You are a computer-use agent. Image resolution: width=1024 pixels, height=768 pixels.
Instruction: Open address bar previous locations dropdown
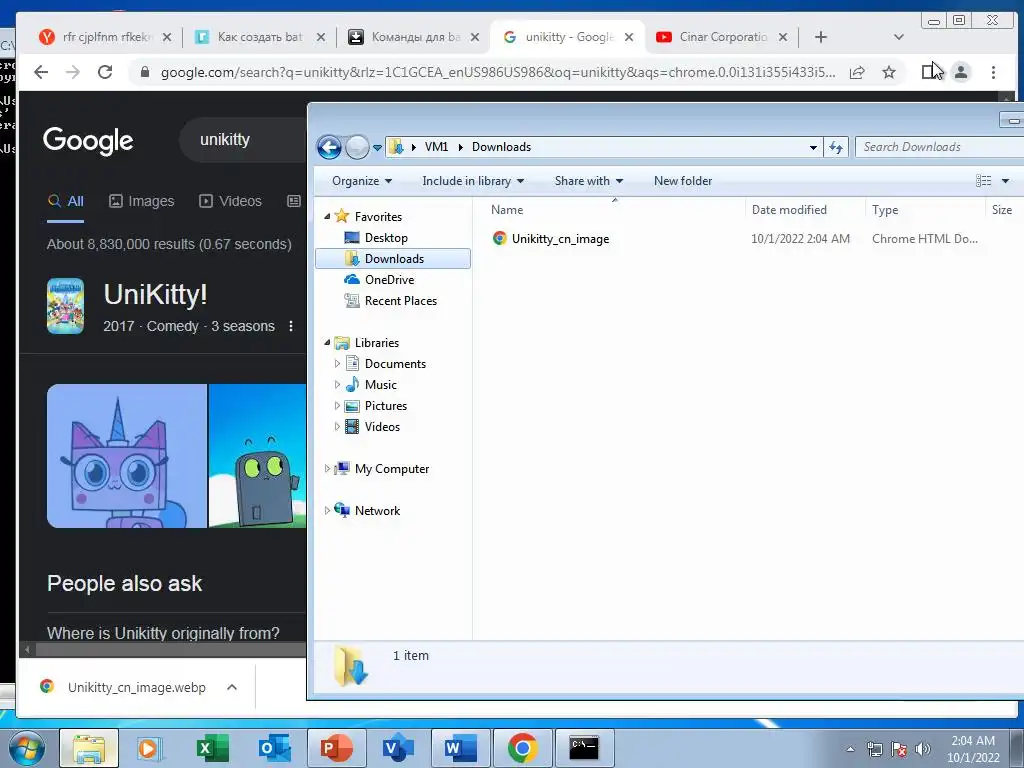tap(813, 148)
